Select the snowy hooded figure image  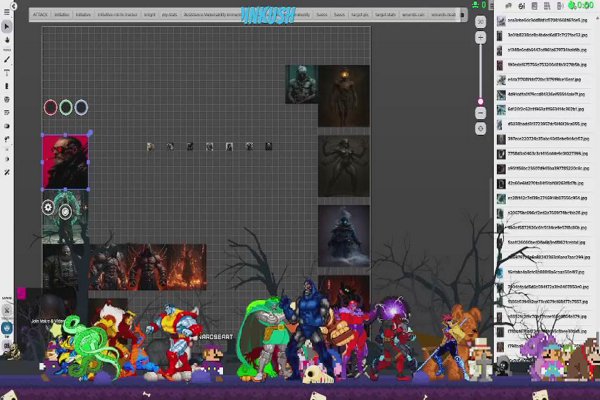[x=344, y=236]
